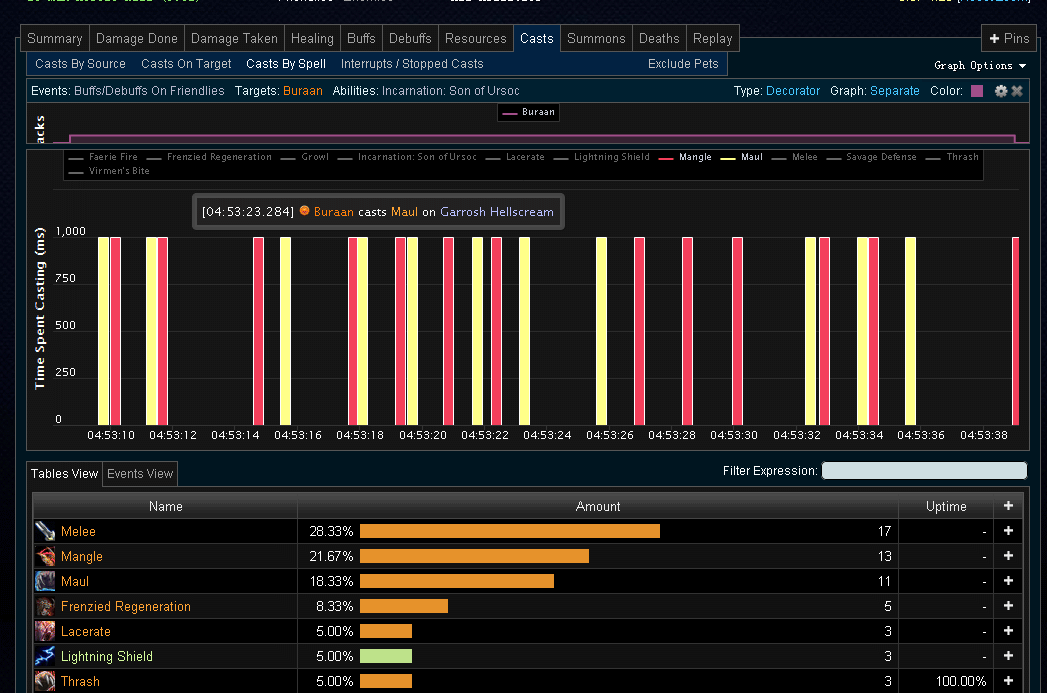
Task: Focus the Filter Expression input field
Action: [x=924, y=471]
